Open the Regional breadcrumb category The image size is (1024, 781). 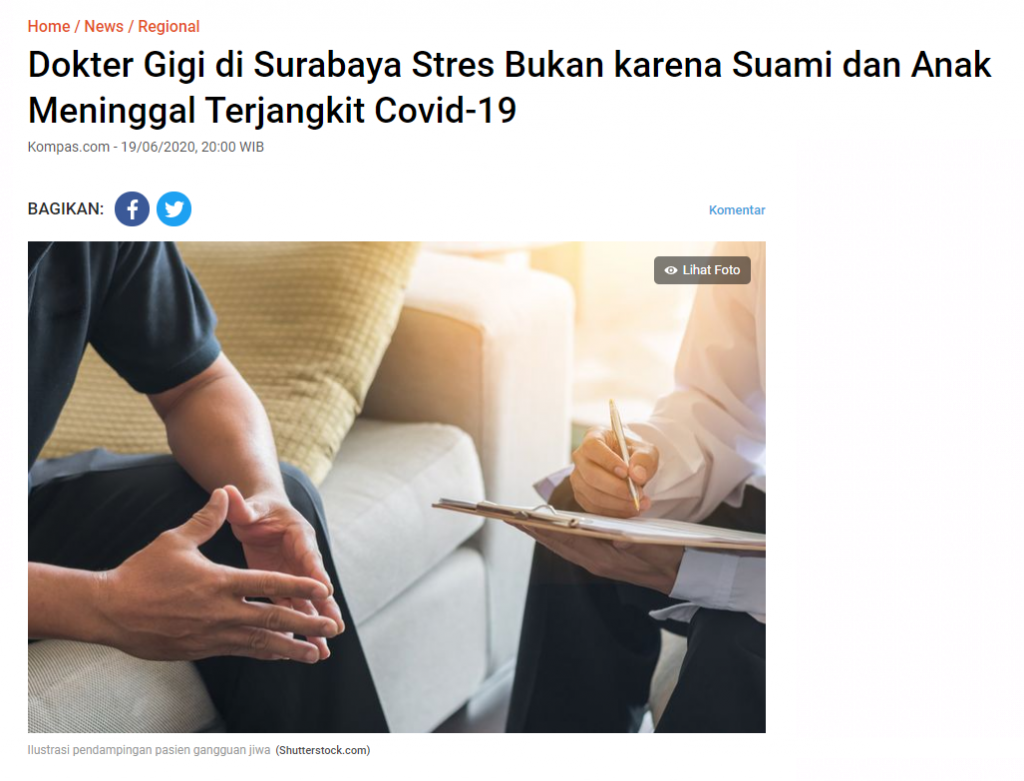click(168, 27)
